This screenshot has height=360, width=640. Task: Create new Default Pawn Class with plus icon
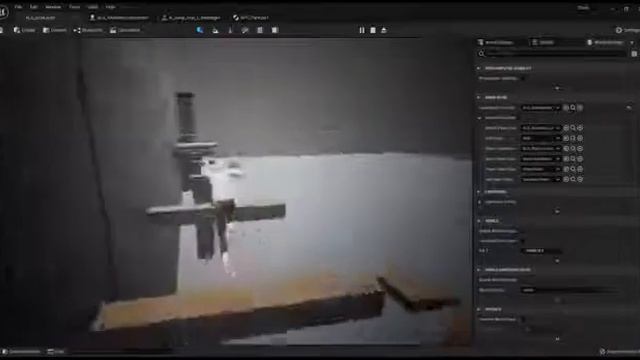pos(580,128)
